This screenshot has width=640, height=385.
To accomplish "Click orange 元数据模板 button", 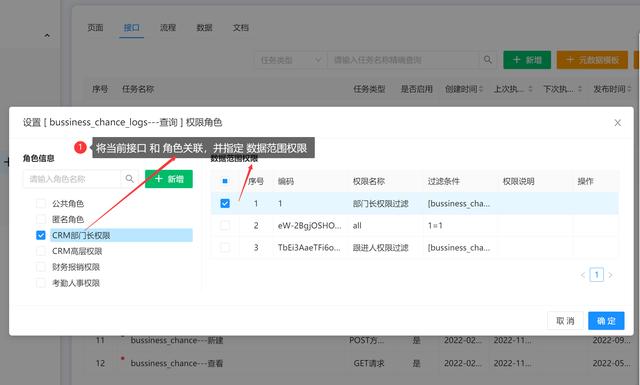I will coord(592,60).
